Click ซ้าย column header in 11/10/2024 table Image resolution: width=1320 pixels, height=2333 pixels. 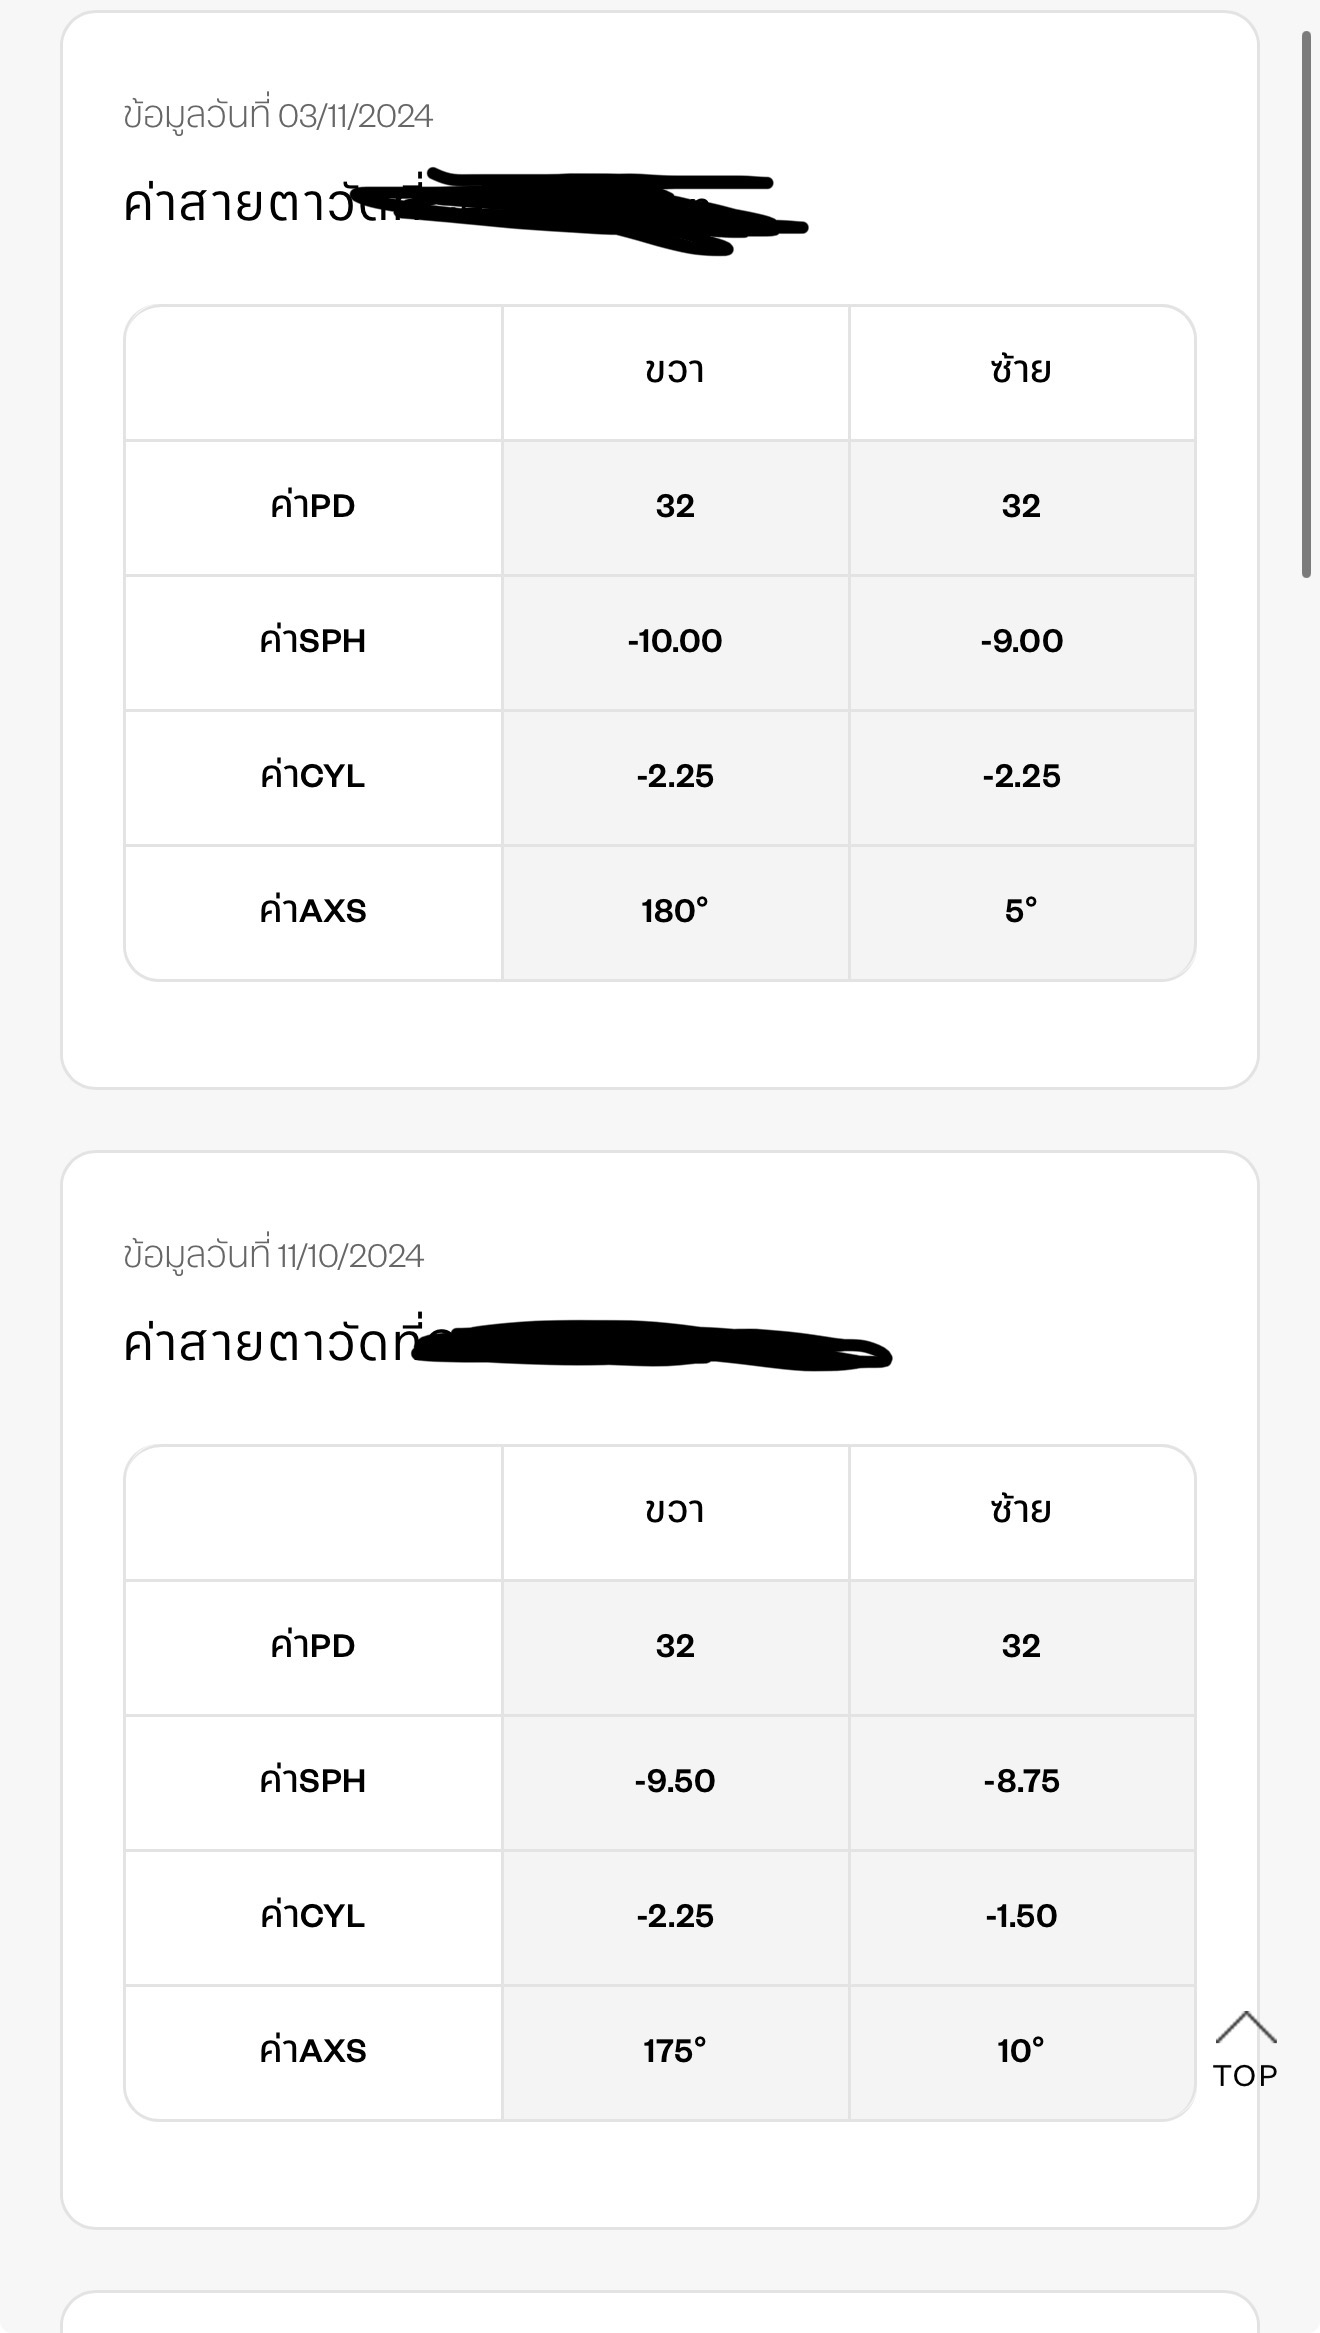point(1021,1511)
